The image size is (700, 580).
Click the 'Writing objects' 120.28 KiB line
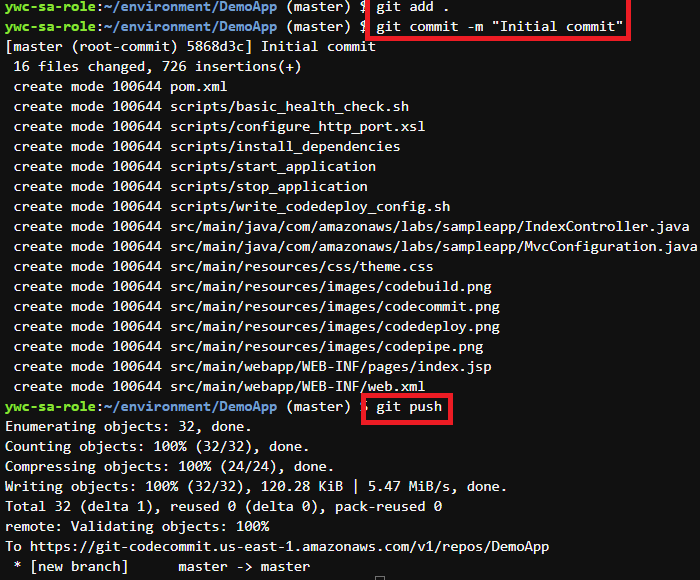(x=256, y=487)
